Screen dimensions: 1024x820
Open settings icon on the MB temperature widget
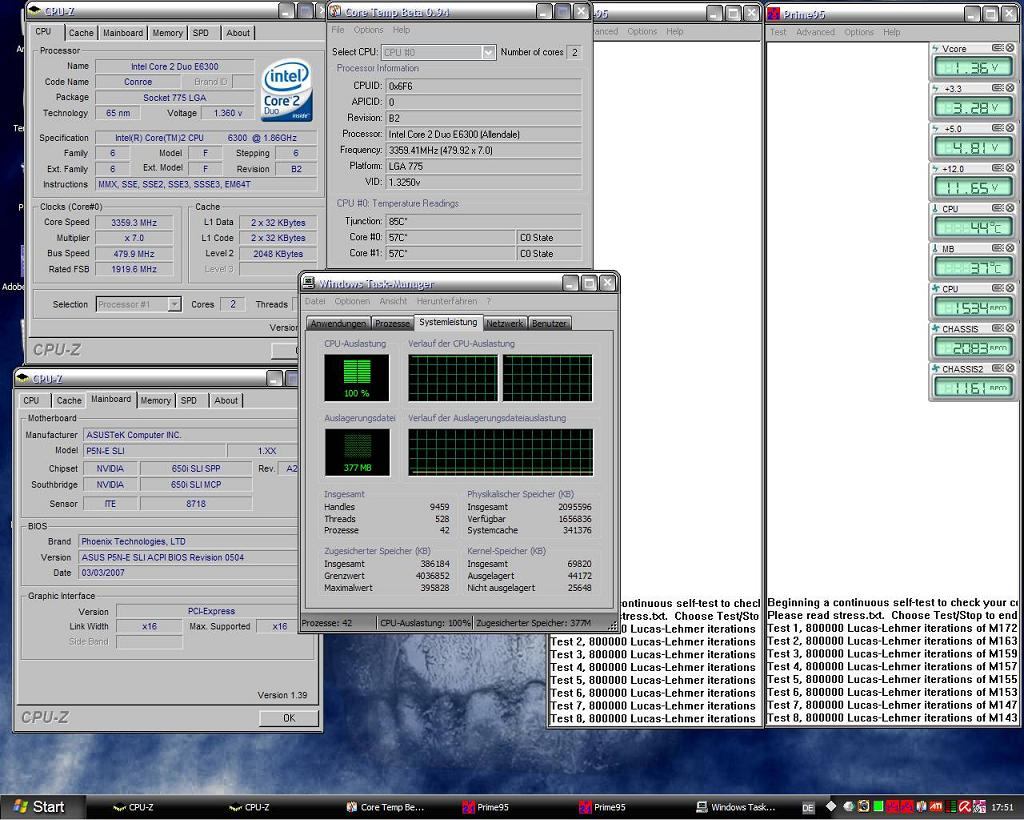coord(997,248)
